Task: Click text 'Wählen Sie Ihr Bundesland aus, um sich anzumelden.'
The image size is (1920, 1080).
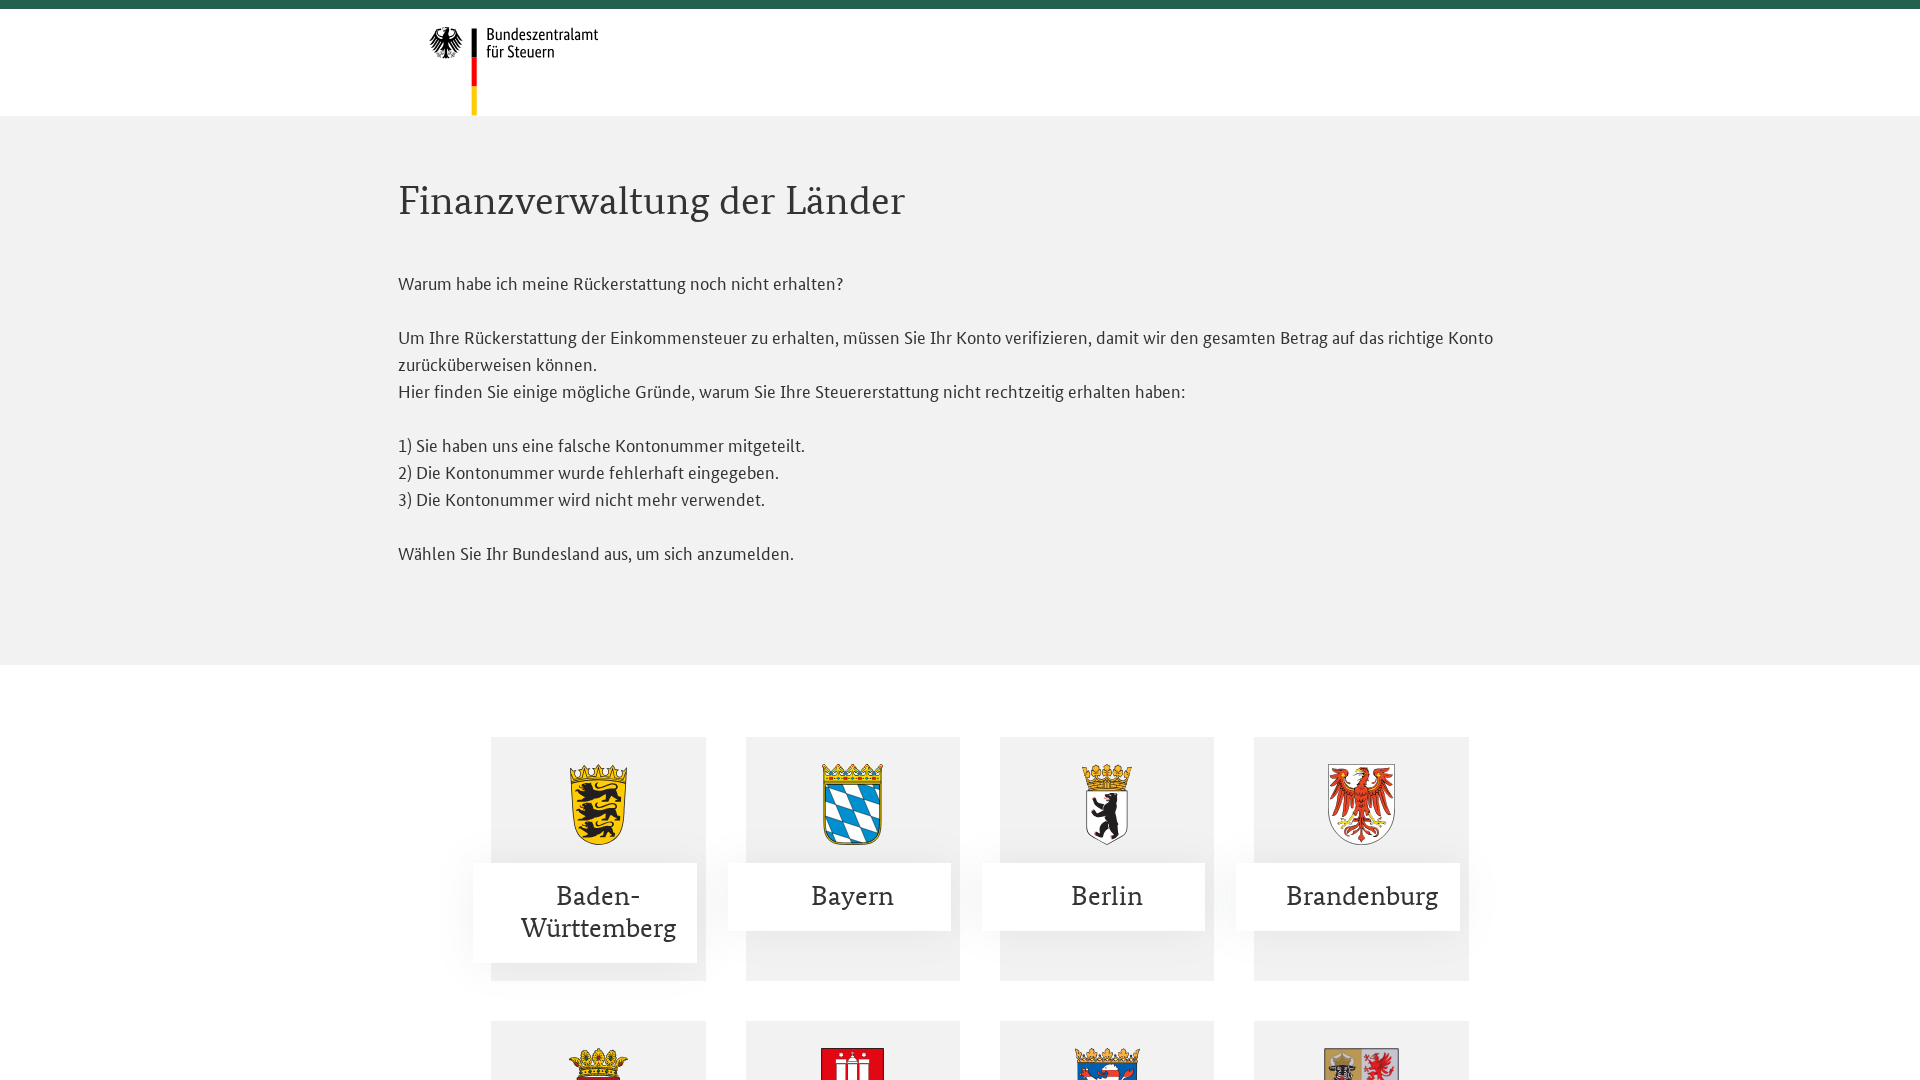Action: click(x=596, y=554)
